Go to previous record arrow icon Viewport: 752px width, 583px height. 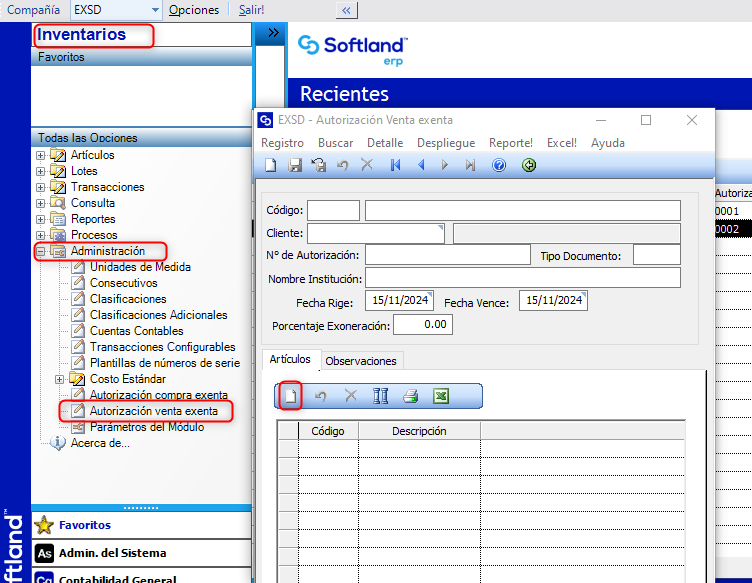point(422,165)
